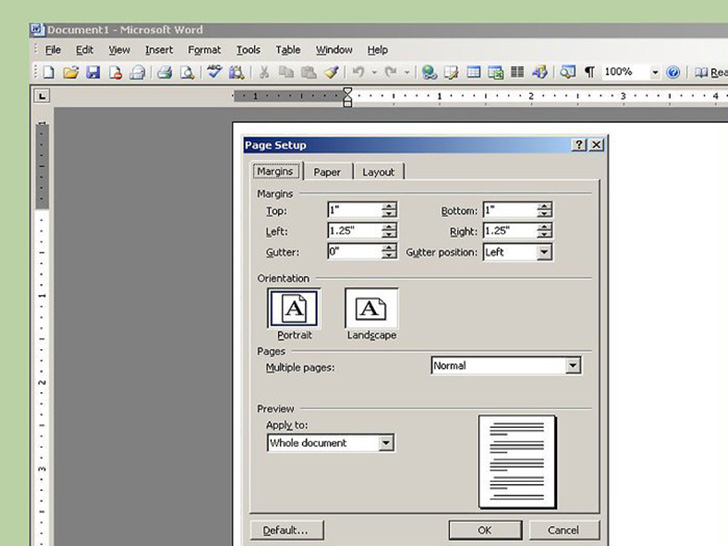Toggle Show/Hide paragraph marks button
Viewport: 728px width, 546px height.
coord(589,72)
